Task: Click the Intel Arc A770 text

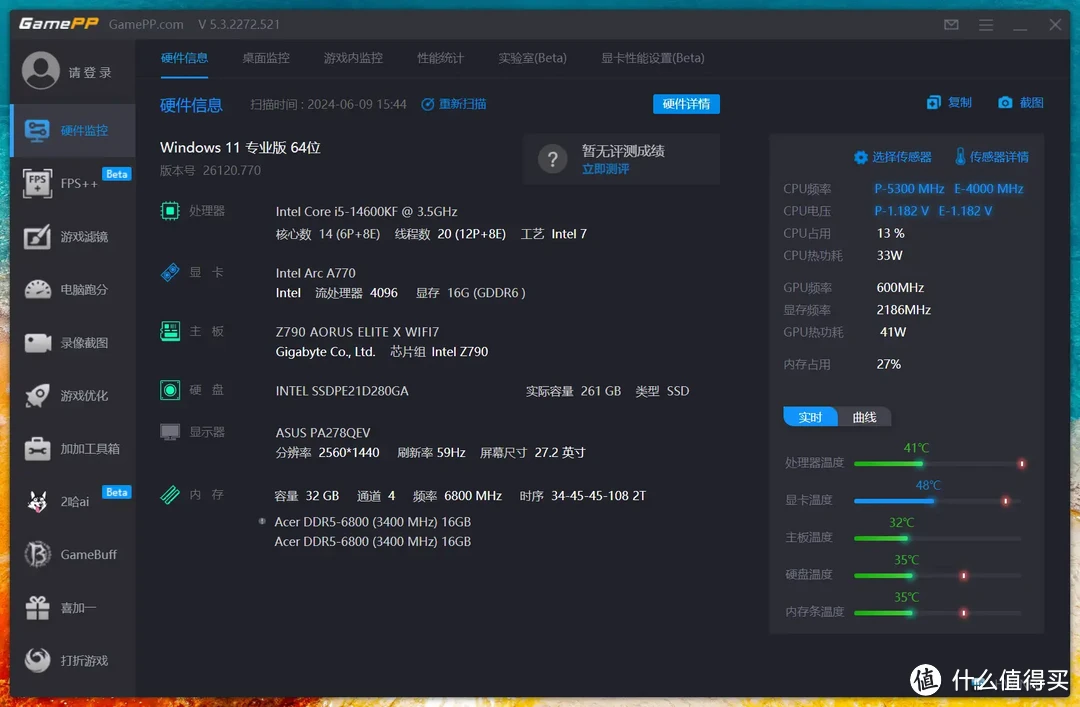Action: (x=315, y=273)
